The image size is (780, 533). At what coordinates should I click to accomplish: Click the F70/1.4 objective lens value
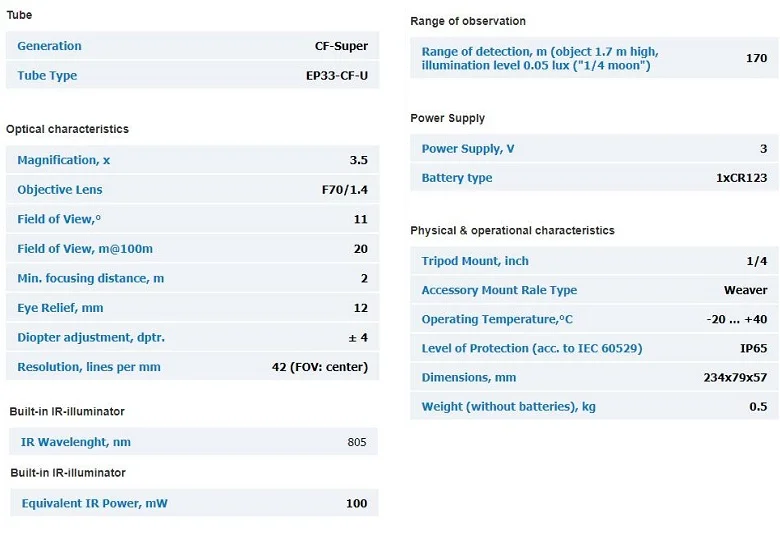tap(345, 190)
